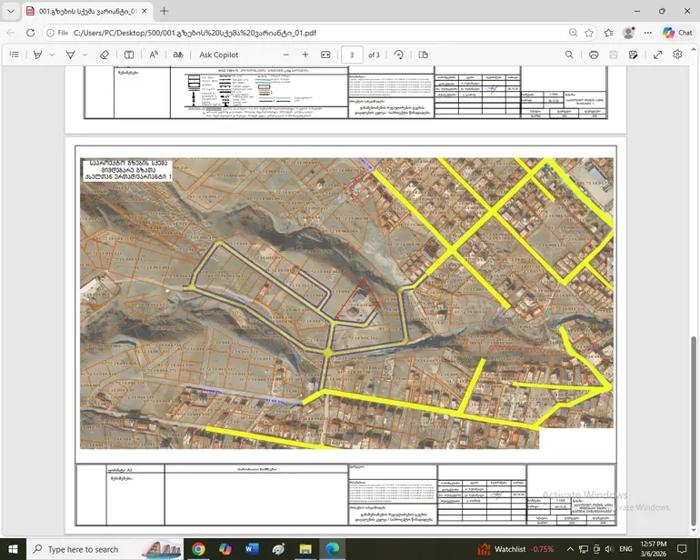Open the taskbar clock and date
700x560 pixels.
[653, 549]
